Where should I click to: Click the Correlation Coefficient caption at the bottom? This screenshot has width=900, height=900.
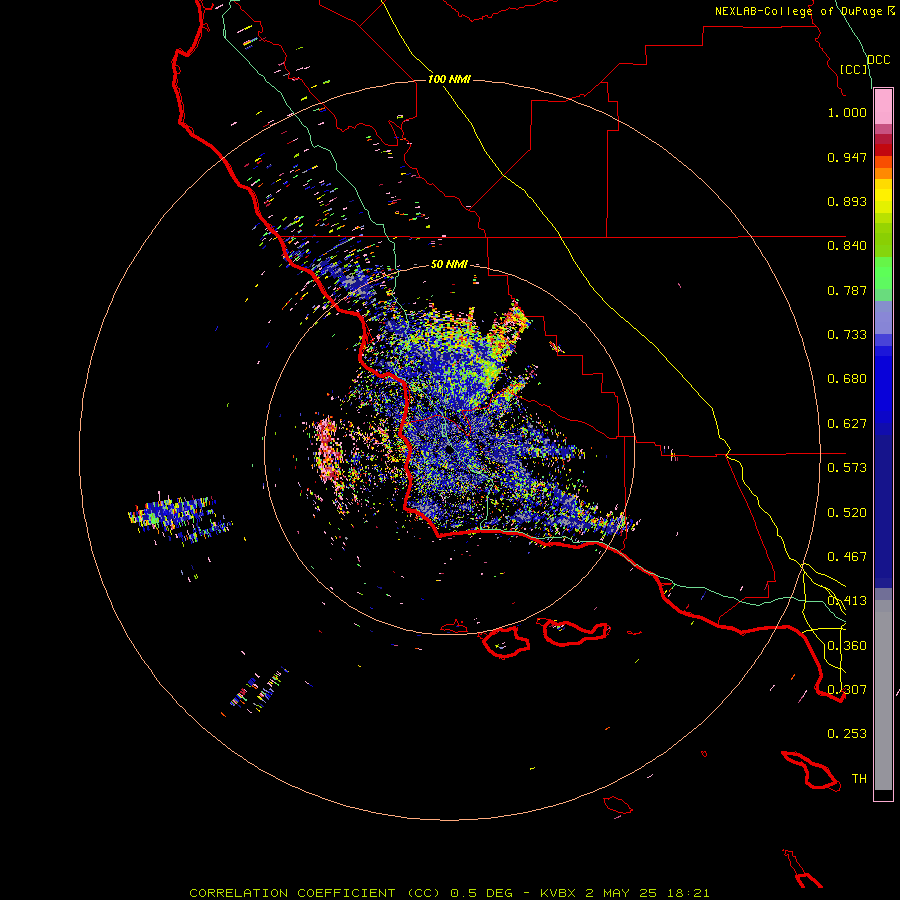pos(449,893)
